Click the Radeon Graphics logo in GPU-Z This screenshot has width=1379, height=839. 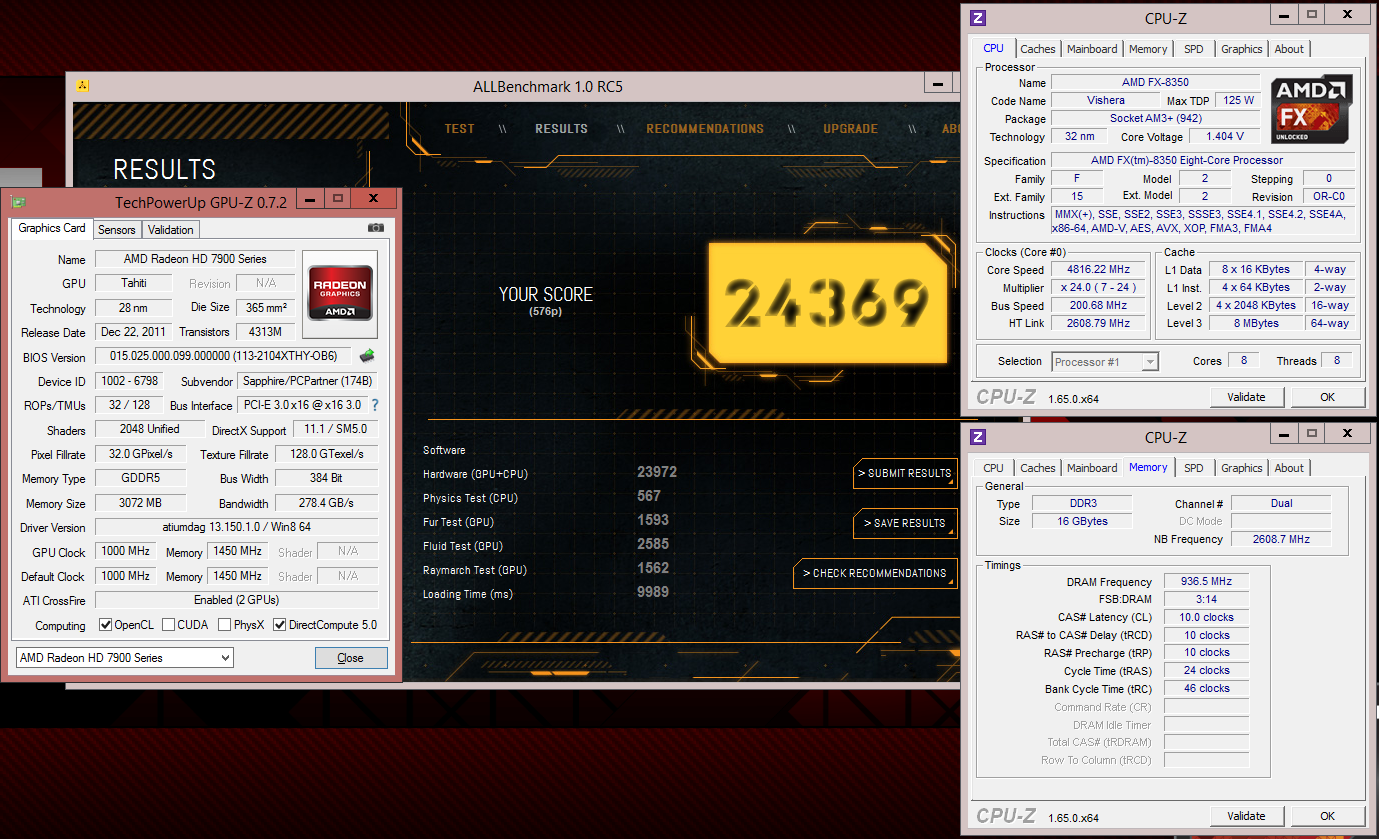340,292
